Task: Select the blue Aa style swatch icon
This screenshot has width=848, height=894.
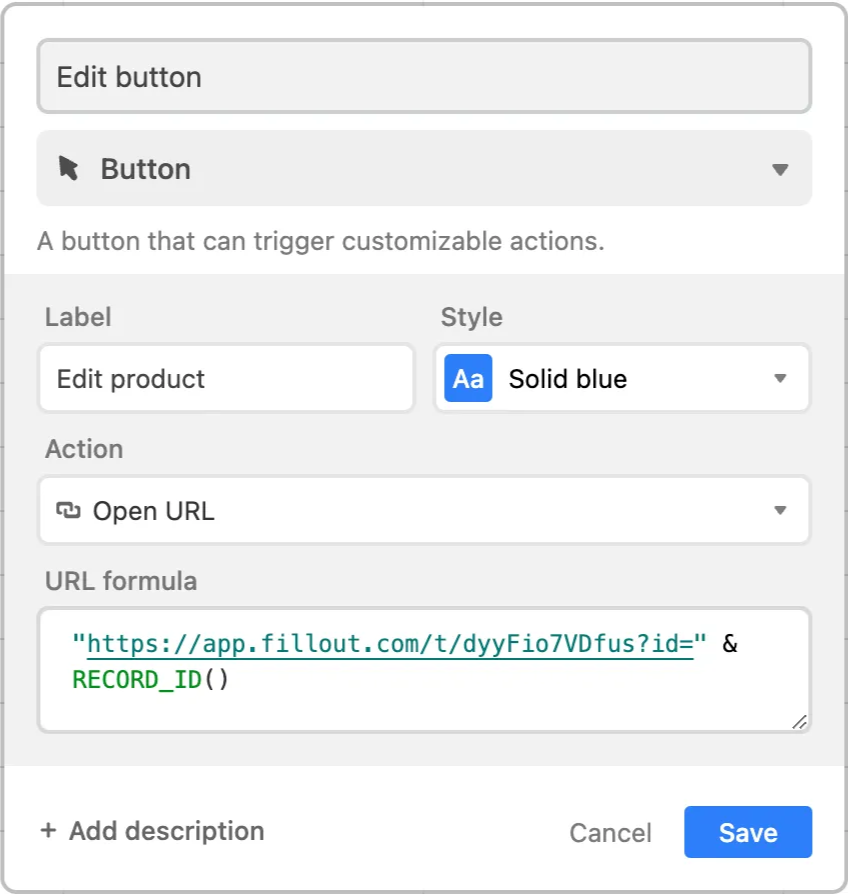Action: coord(467,378)
